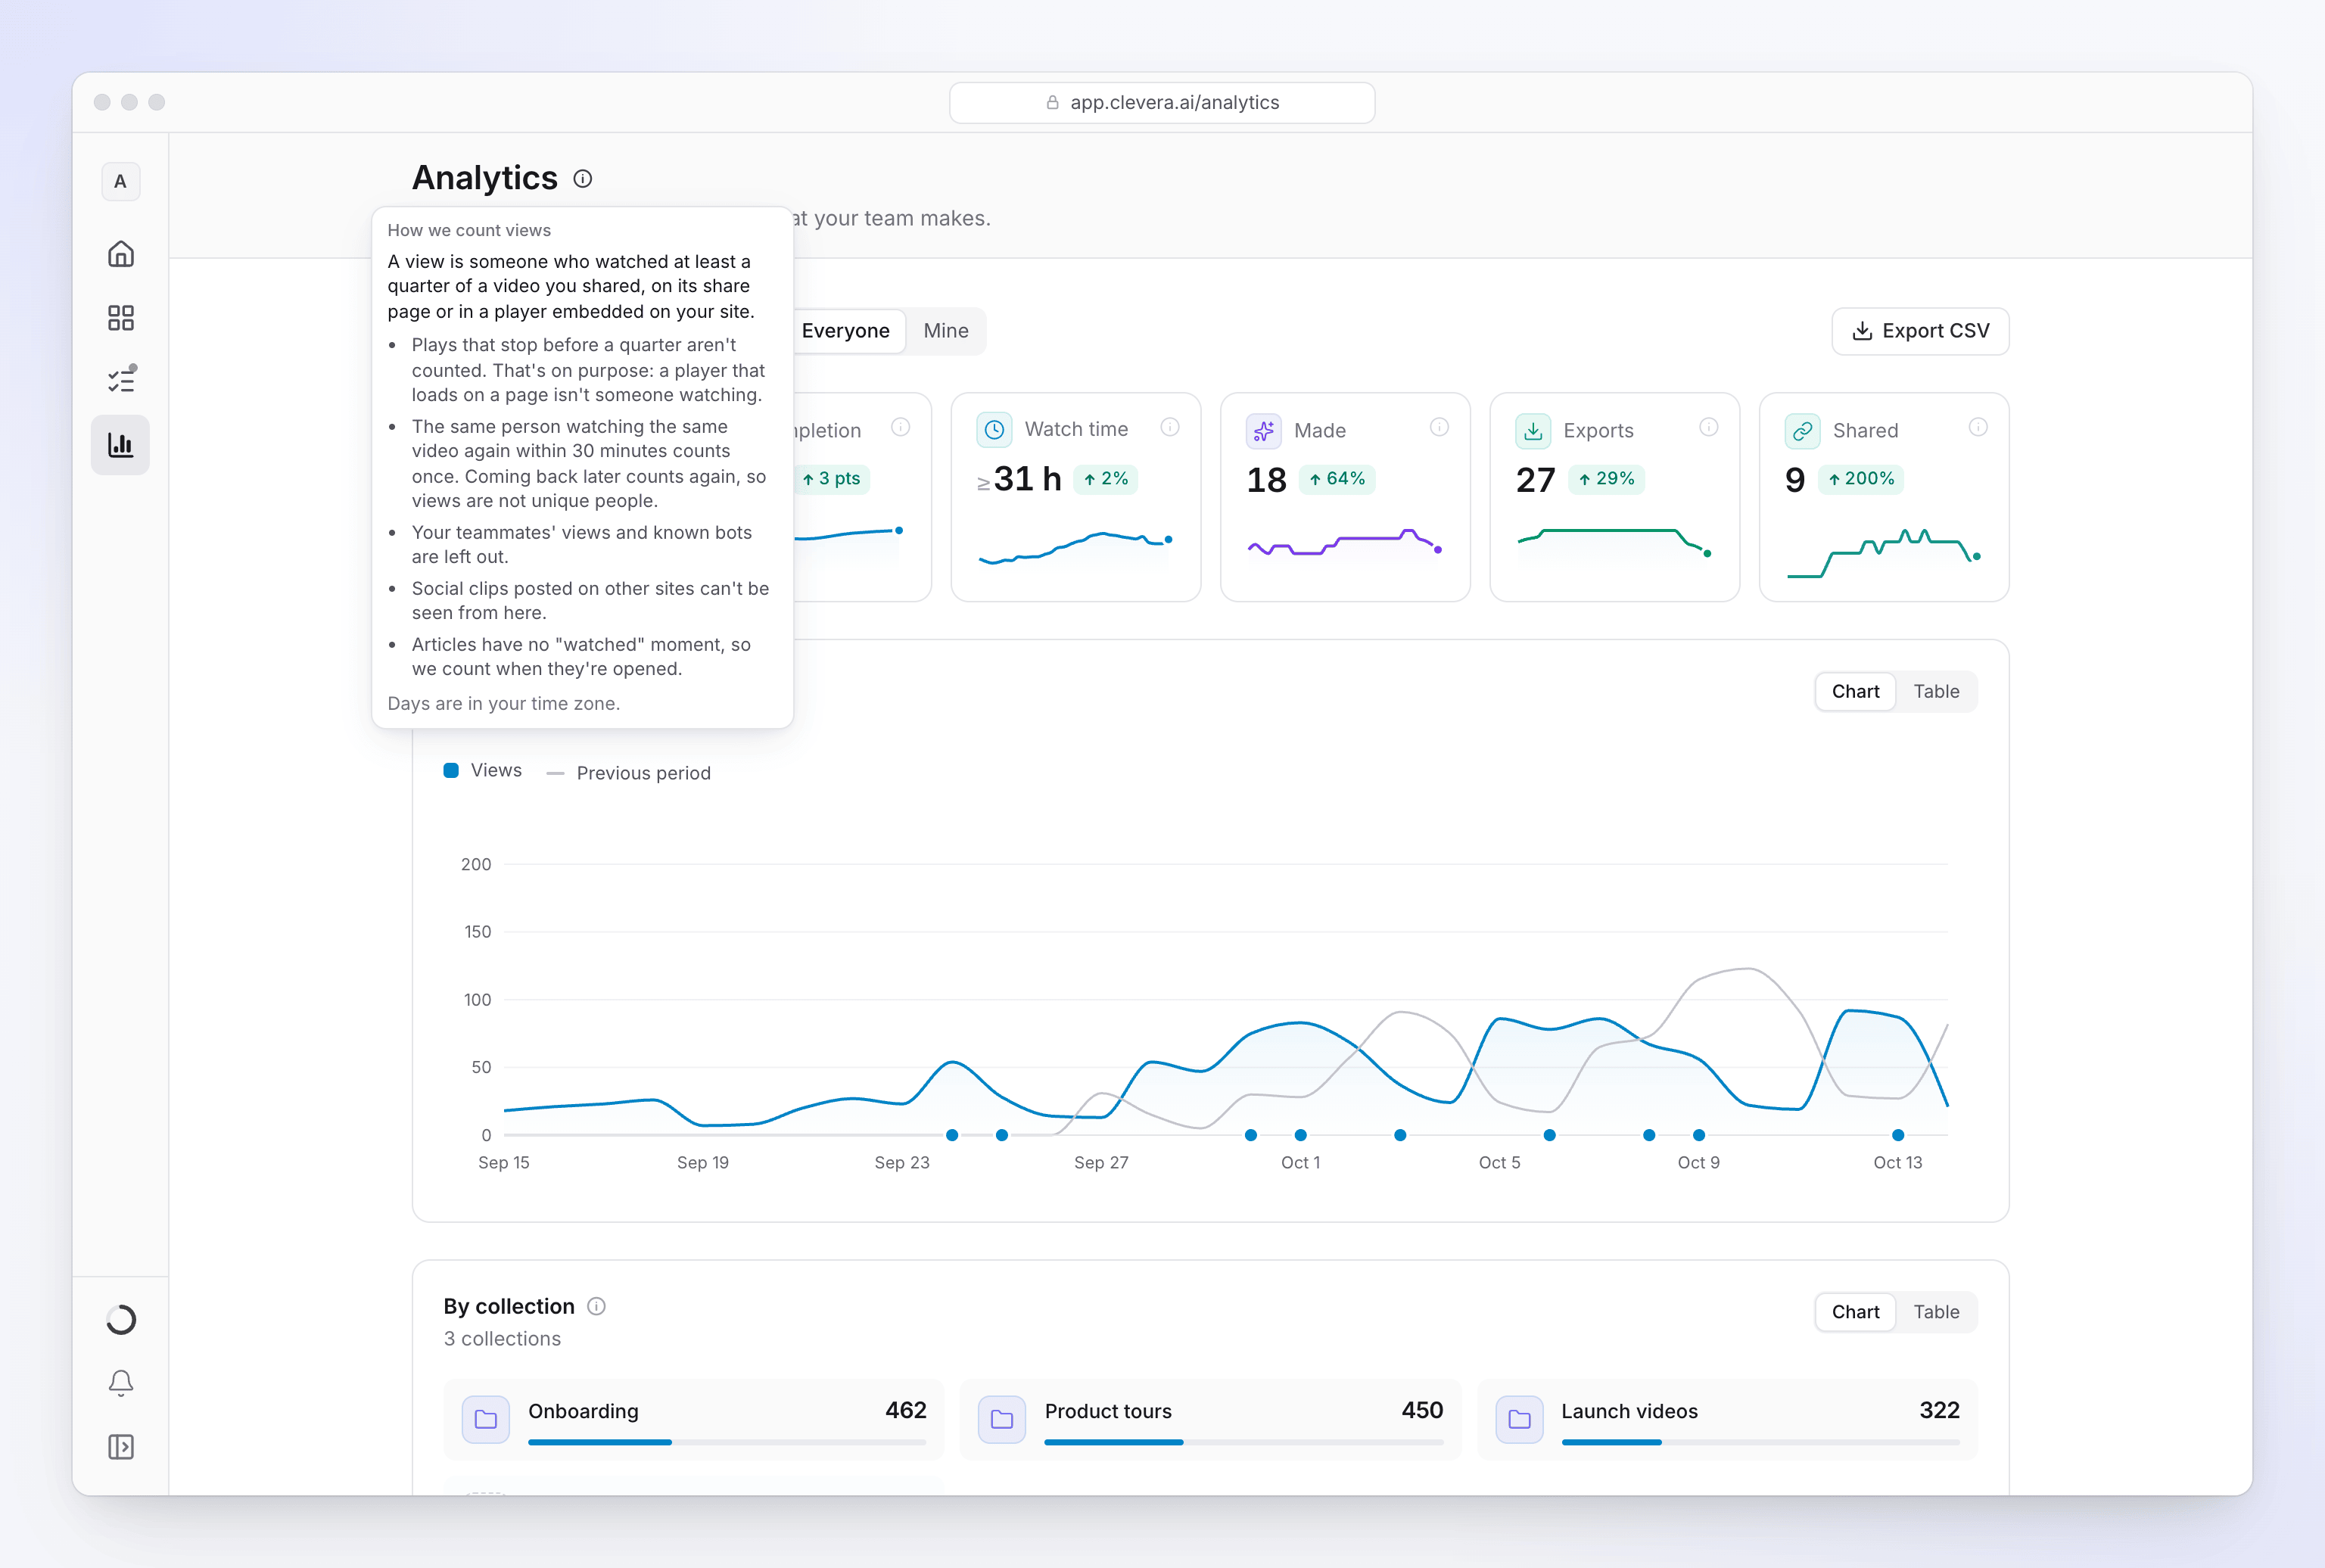Toggle Views series in chart legend
This screenshot has width=2325, height=1568.
click(x=483, y=770)
